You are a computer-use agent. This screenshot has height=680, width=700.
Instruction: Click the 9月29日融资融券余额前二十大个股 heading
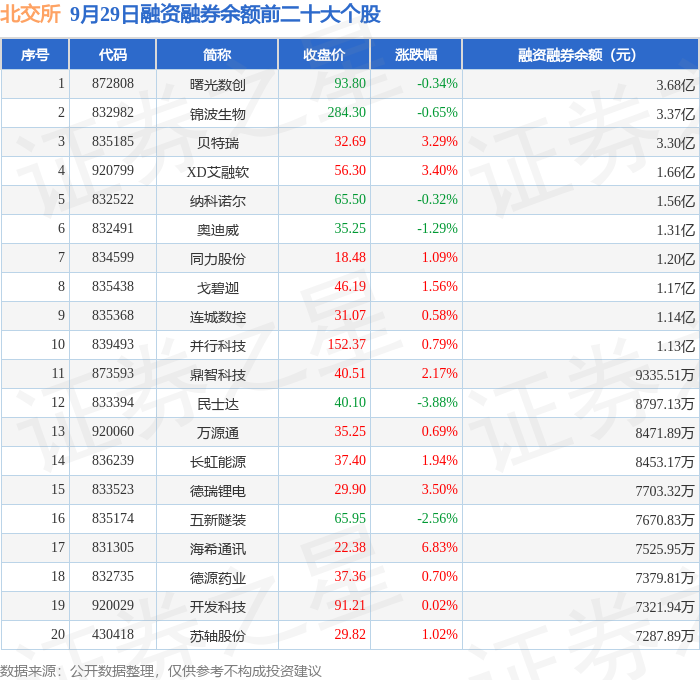pos(225,15)
